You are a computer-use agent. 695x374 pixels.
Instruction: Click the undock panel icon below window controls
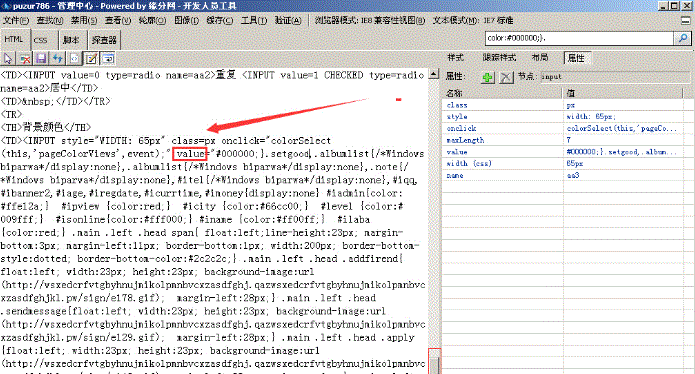click(x=685, y=20)
